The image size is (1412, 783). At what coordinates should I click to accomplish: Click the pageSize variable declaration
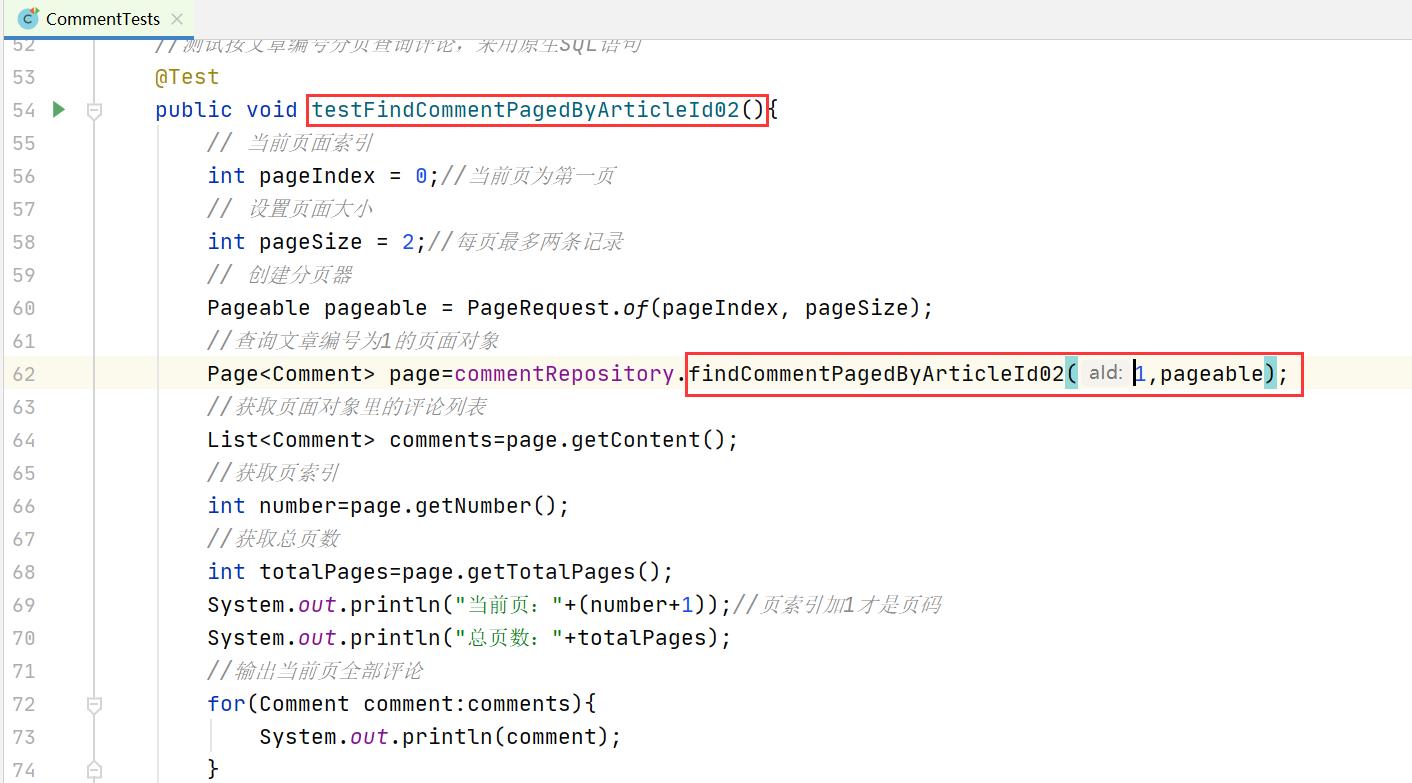coord(310,242)
